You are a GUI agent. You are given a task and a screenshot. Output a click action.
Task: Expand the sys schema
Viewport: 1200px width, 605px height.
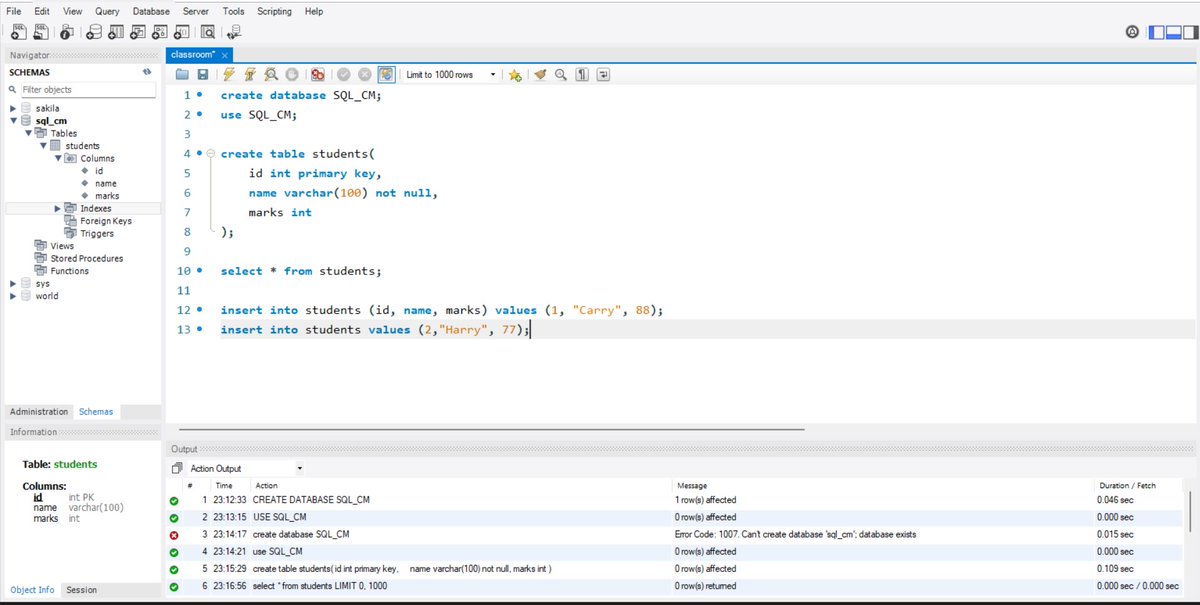click(x=13, y=283)
